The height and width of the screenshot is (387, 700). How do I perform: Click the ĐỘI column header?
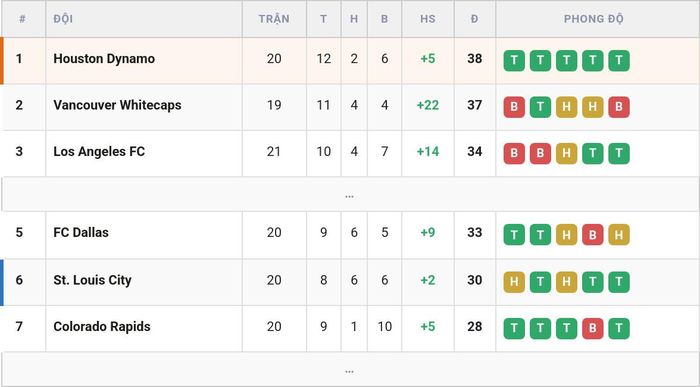63,19
